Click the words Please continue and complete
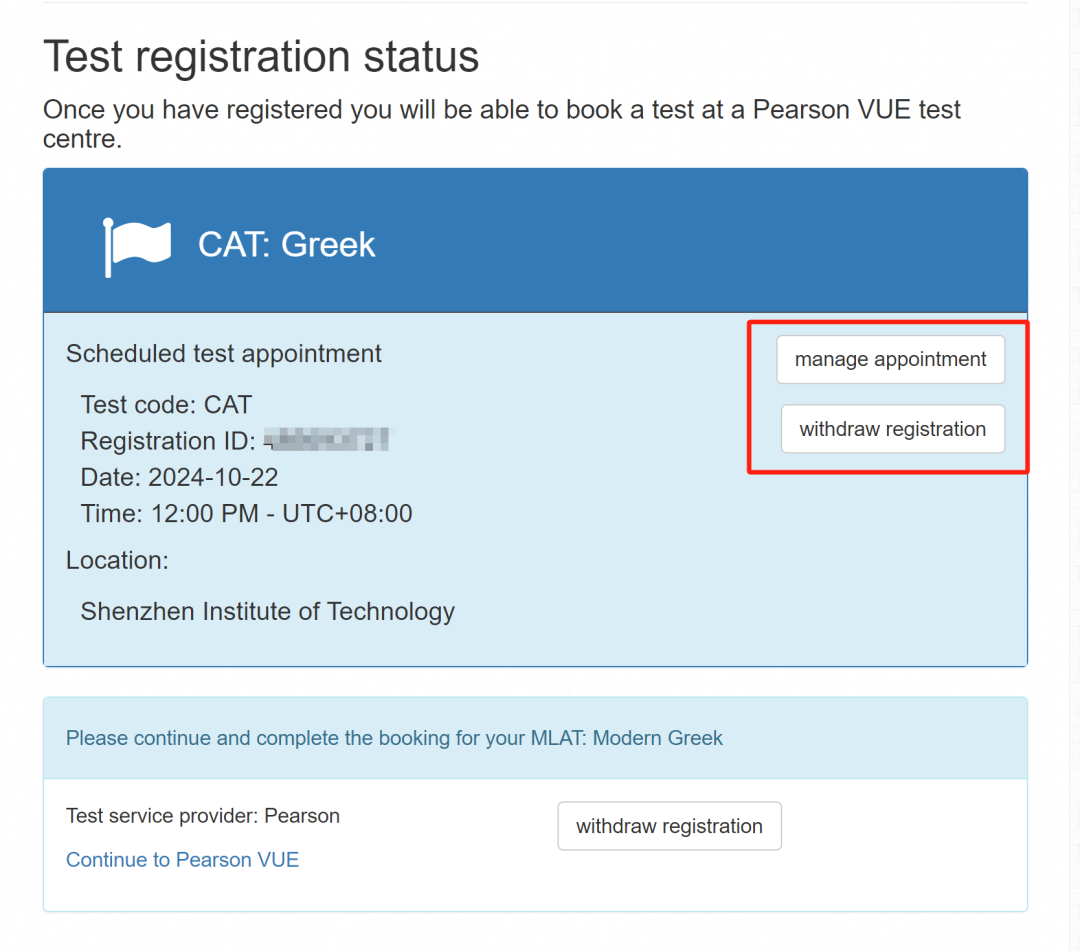Image resolution: width=1080 pixels, height=951 pixels. [191, 739]
